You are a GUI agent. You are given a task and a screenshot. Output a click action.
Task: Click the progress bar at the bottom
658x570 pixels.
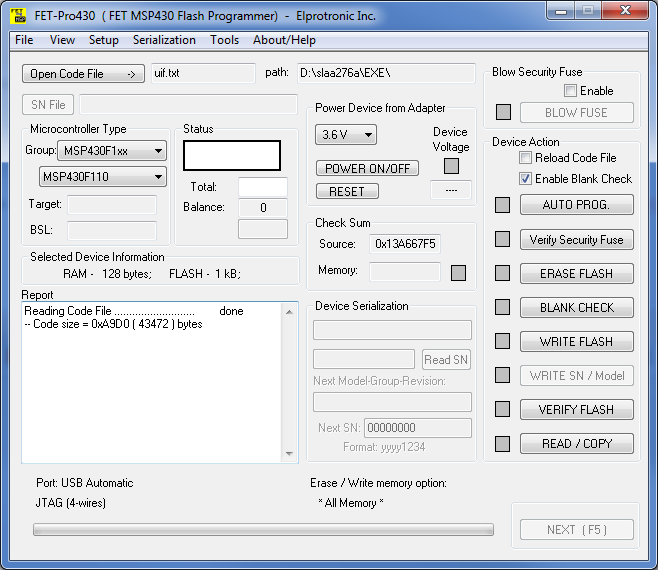259,530
